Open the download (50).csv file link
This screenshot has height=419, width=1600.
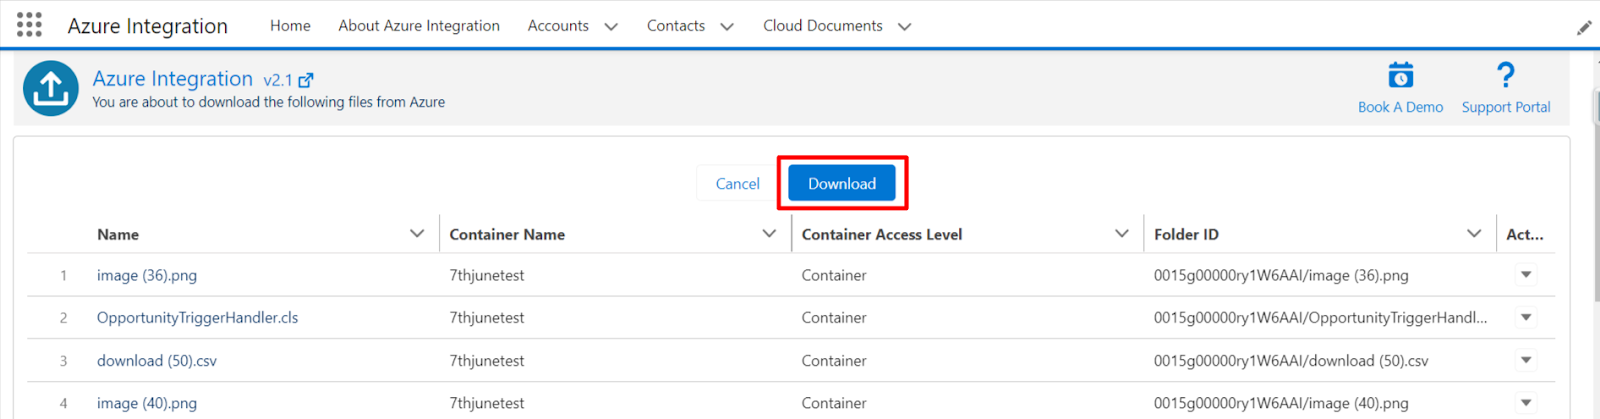point(157,361)
